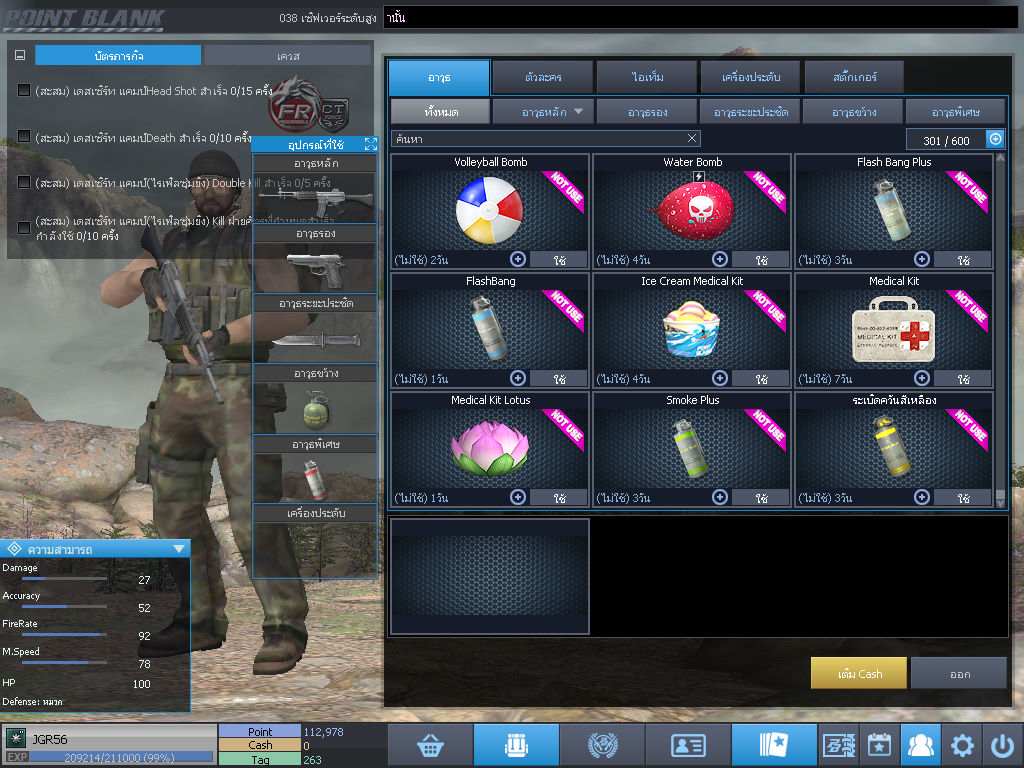Select the melee weapon filter tab
The image size is (1024, 768).
click(750, 112)
